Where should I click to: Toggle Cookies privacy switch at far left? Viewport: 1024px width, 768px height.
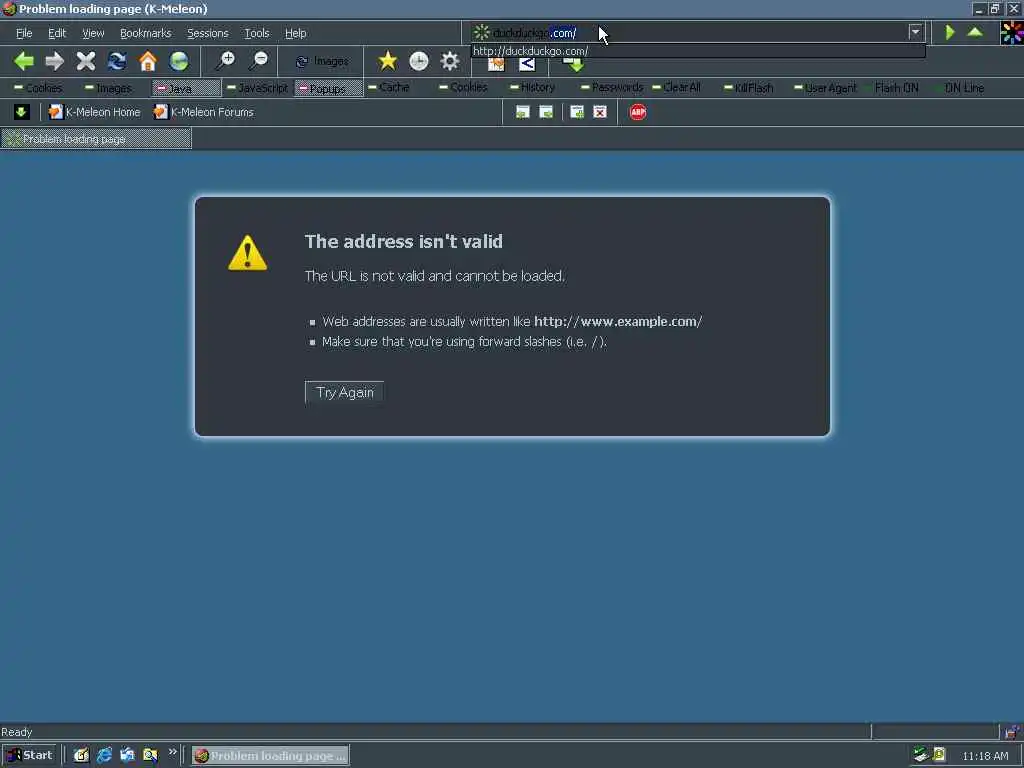point(38,88)
